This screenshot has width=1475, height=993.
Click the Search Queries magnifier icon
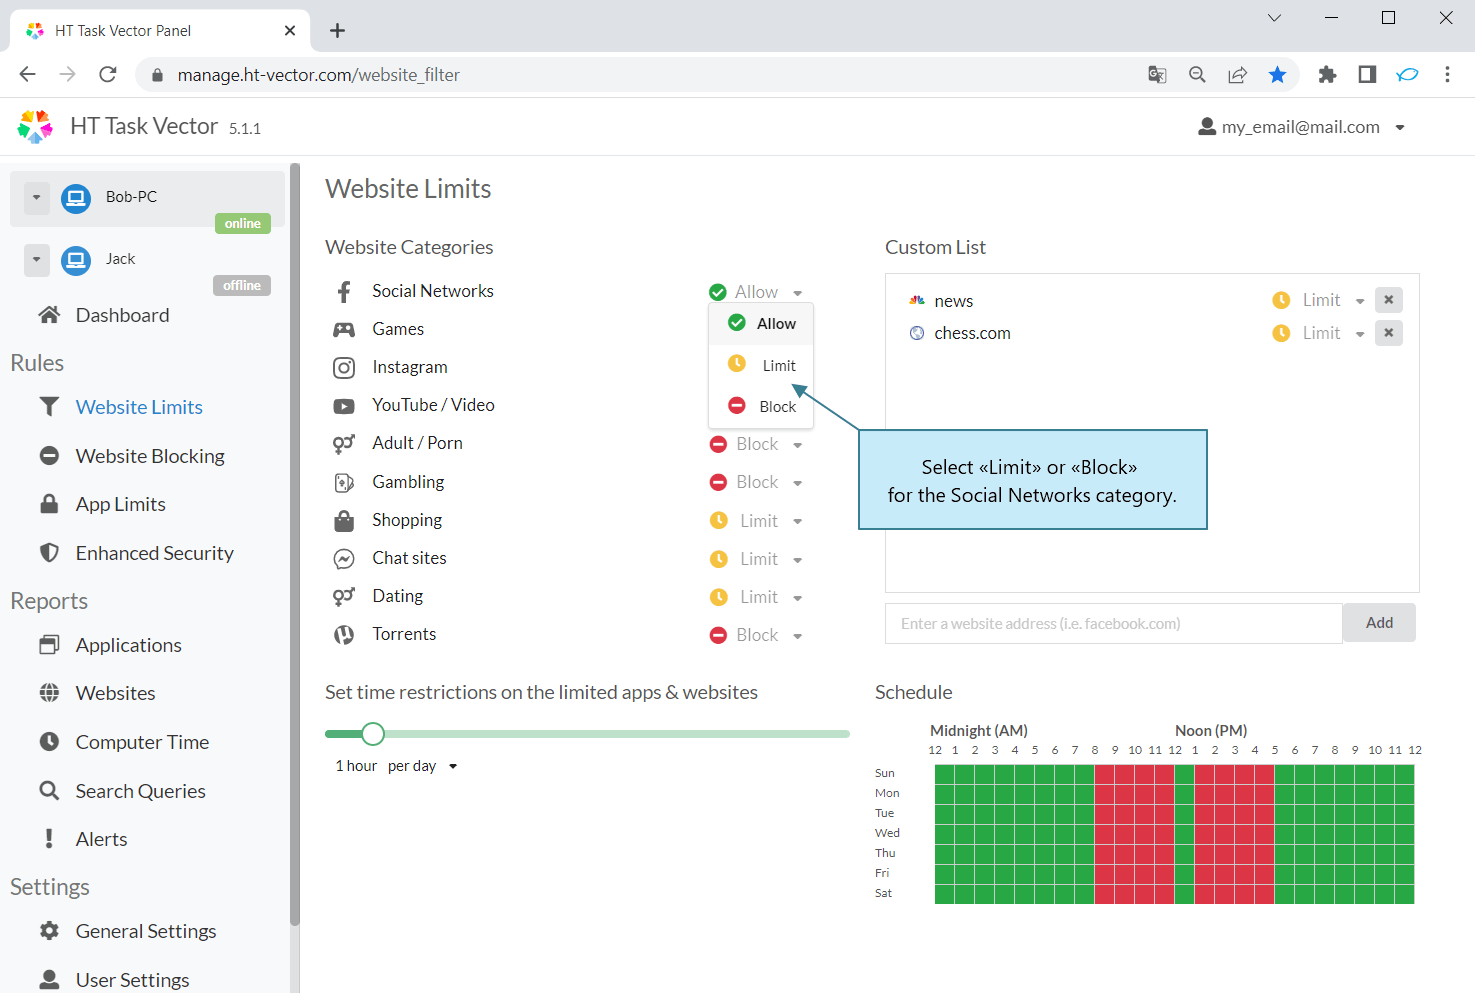[49, 791]
